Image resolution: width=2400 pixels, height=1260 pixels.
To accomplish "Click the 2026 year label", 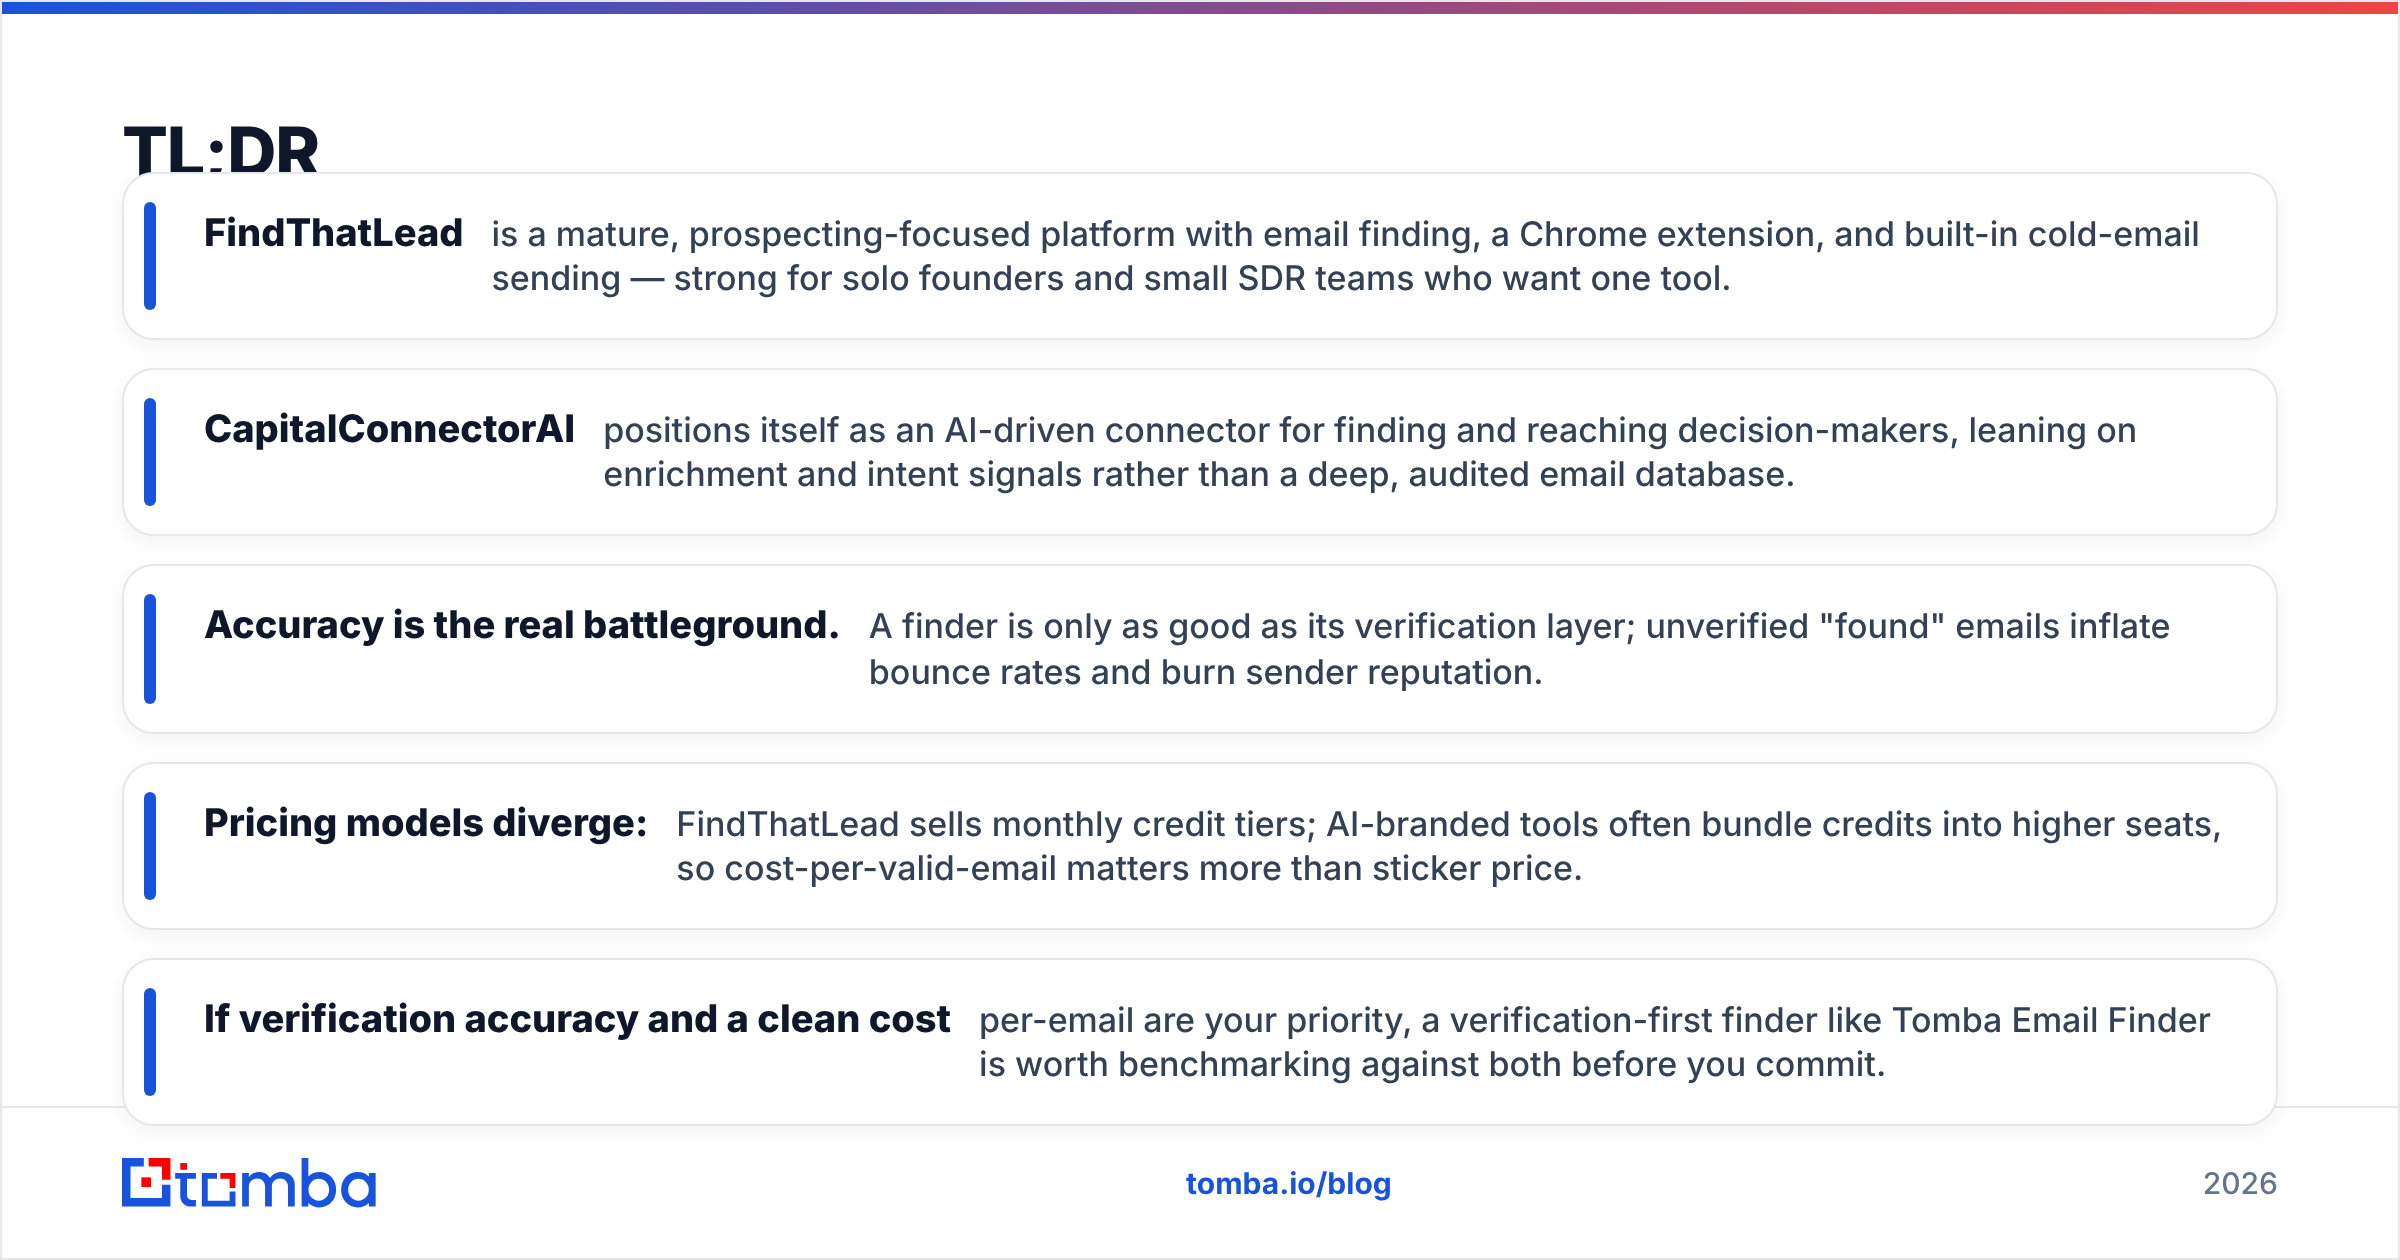I will click(2240, 1184).
